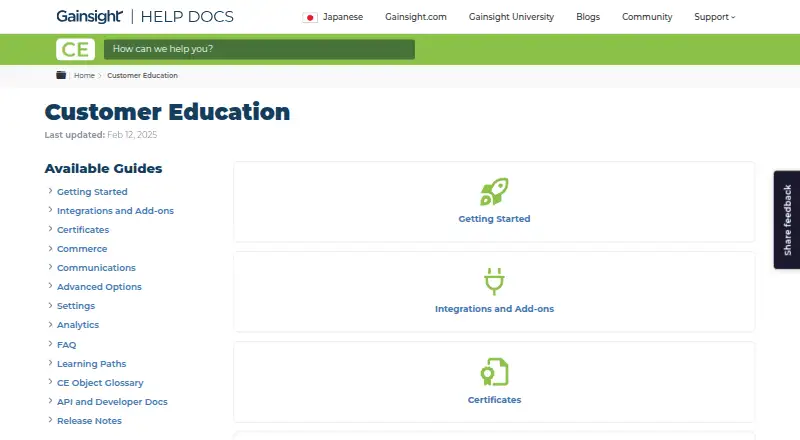Image resolution: width=800 pixels, height=440 pixels.
Task: Open the CE Object Glossary link
Action: point(100,383)
